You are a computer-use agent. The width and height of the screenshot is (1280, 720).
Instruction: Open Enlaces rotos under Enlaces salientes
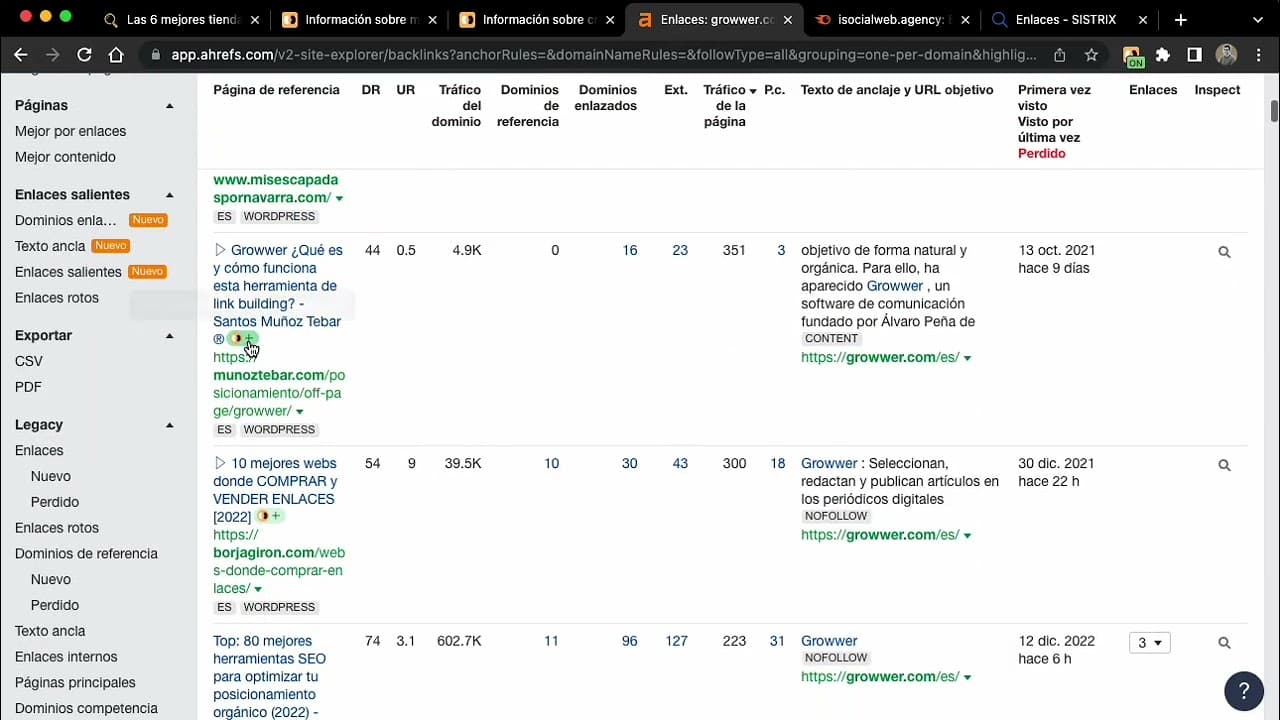click(x=57, y=298)
